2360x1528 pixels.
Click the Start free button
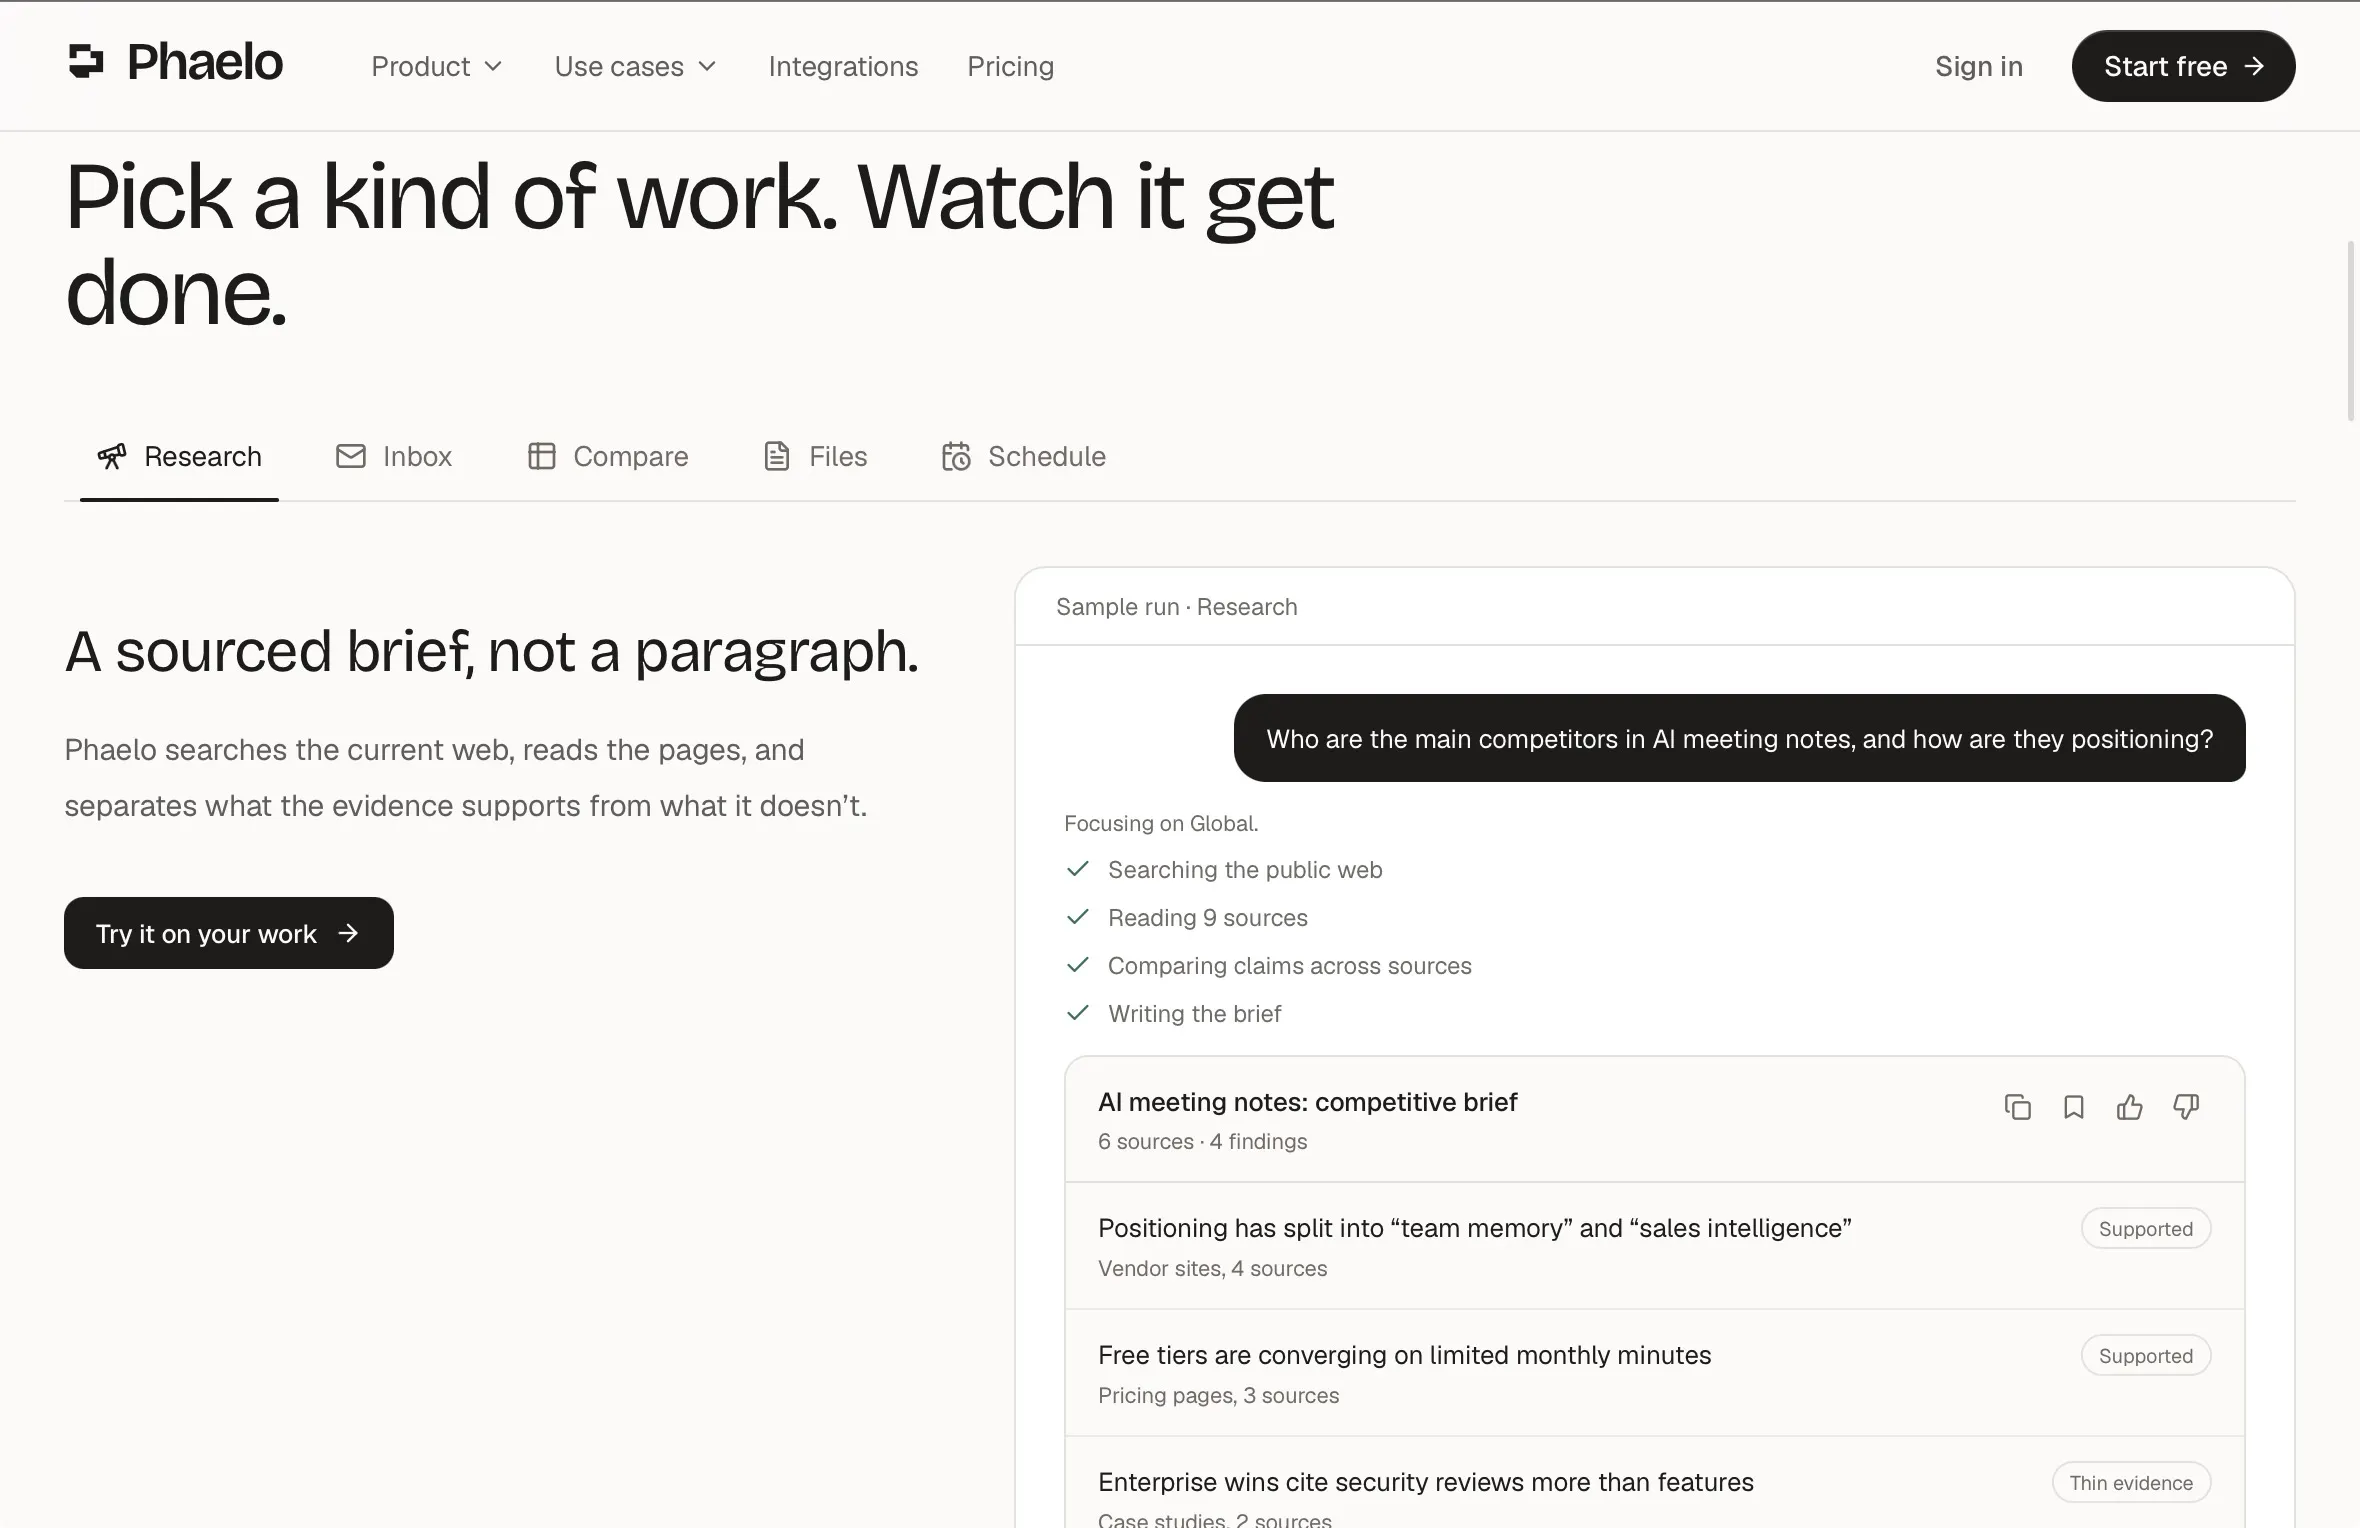tap(2184, 66)
